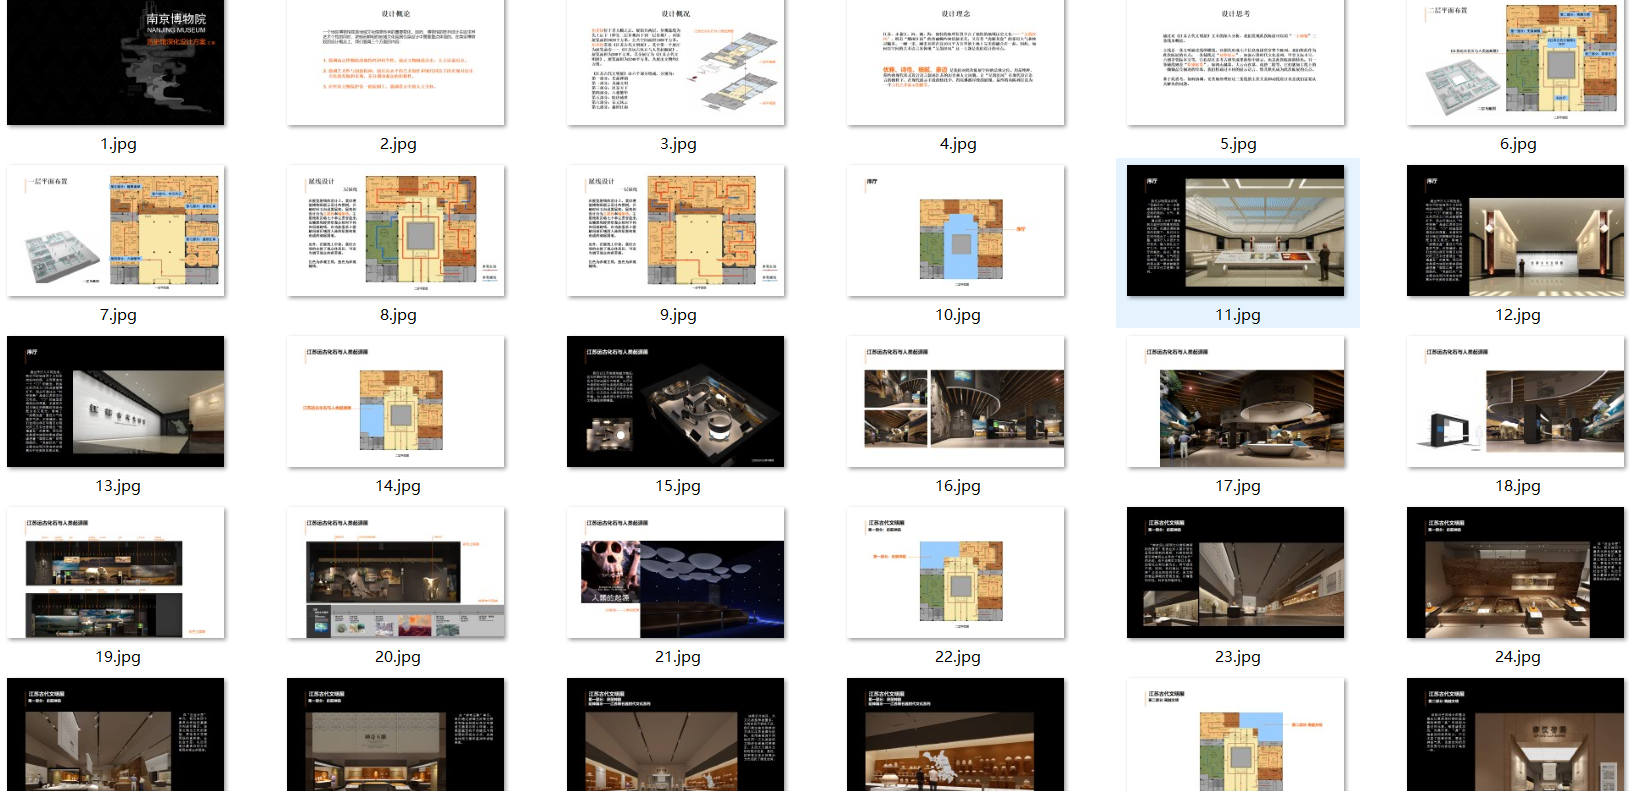The width and height of the screenshot is (1651, 791).
Task: Select the thumbnail picture of 18.jpg
Action: [x=1516, y=402]
